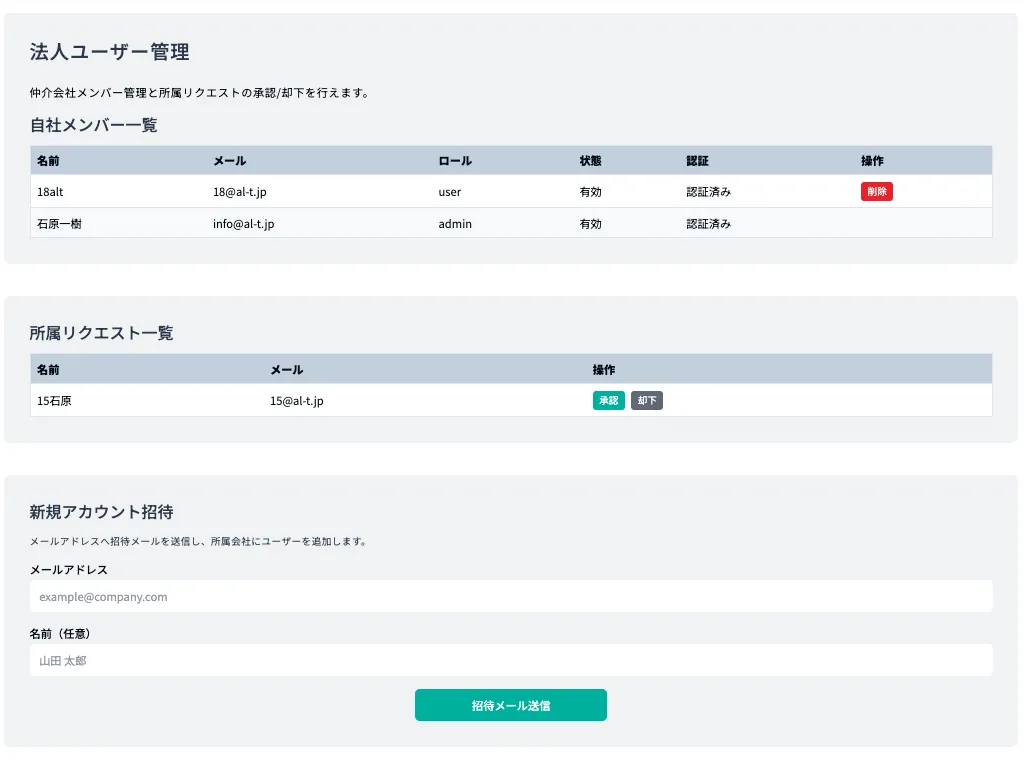1033x760 pixels.
Task: Approve the 15石原 request with 承認
Action: tap(608, 401)
